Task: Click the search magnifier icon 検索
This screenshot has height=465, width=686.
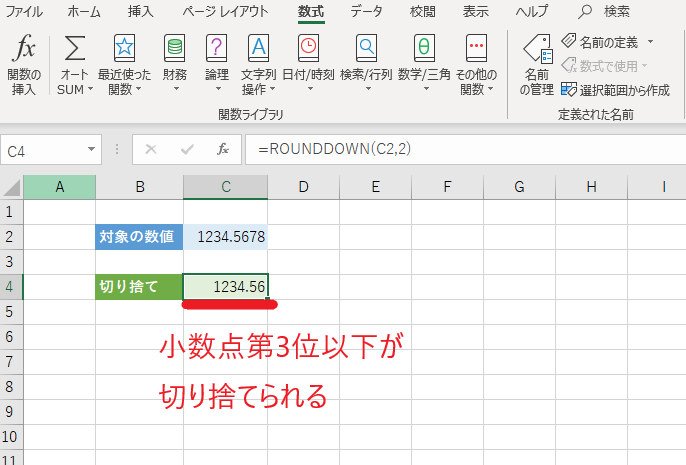Action: pyautogui.click(x=584, y=12)
